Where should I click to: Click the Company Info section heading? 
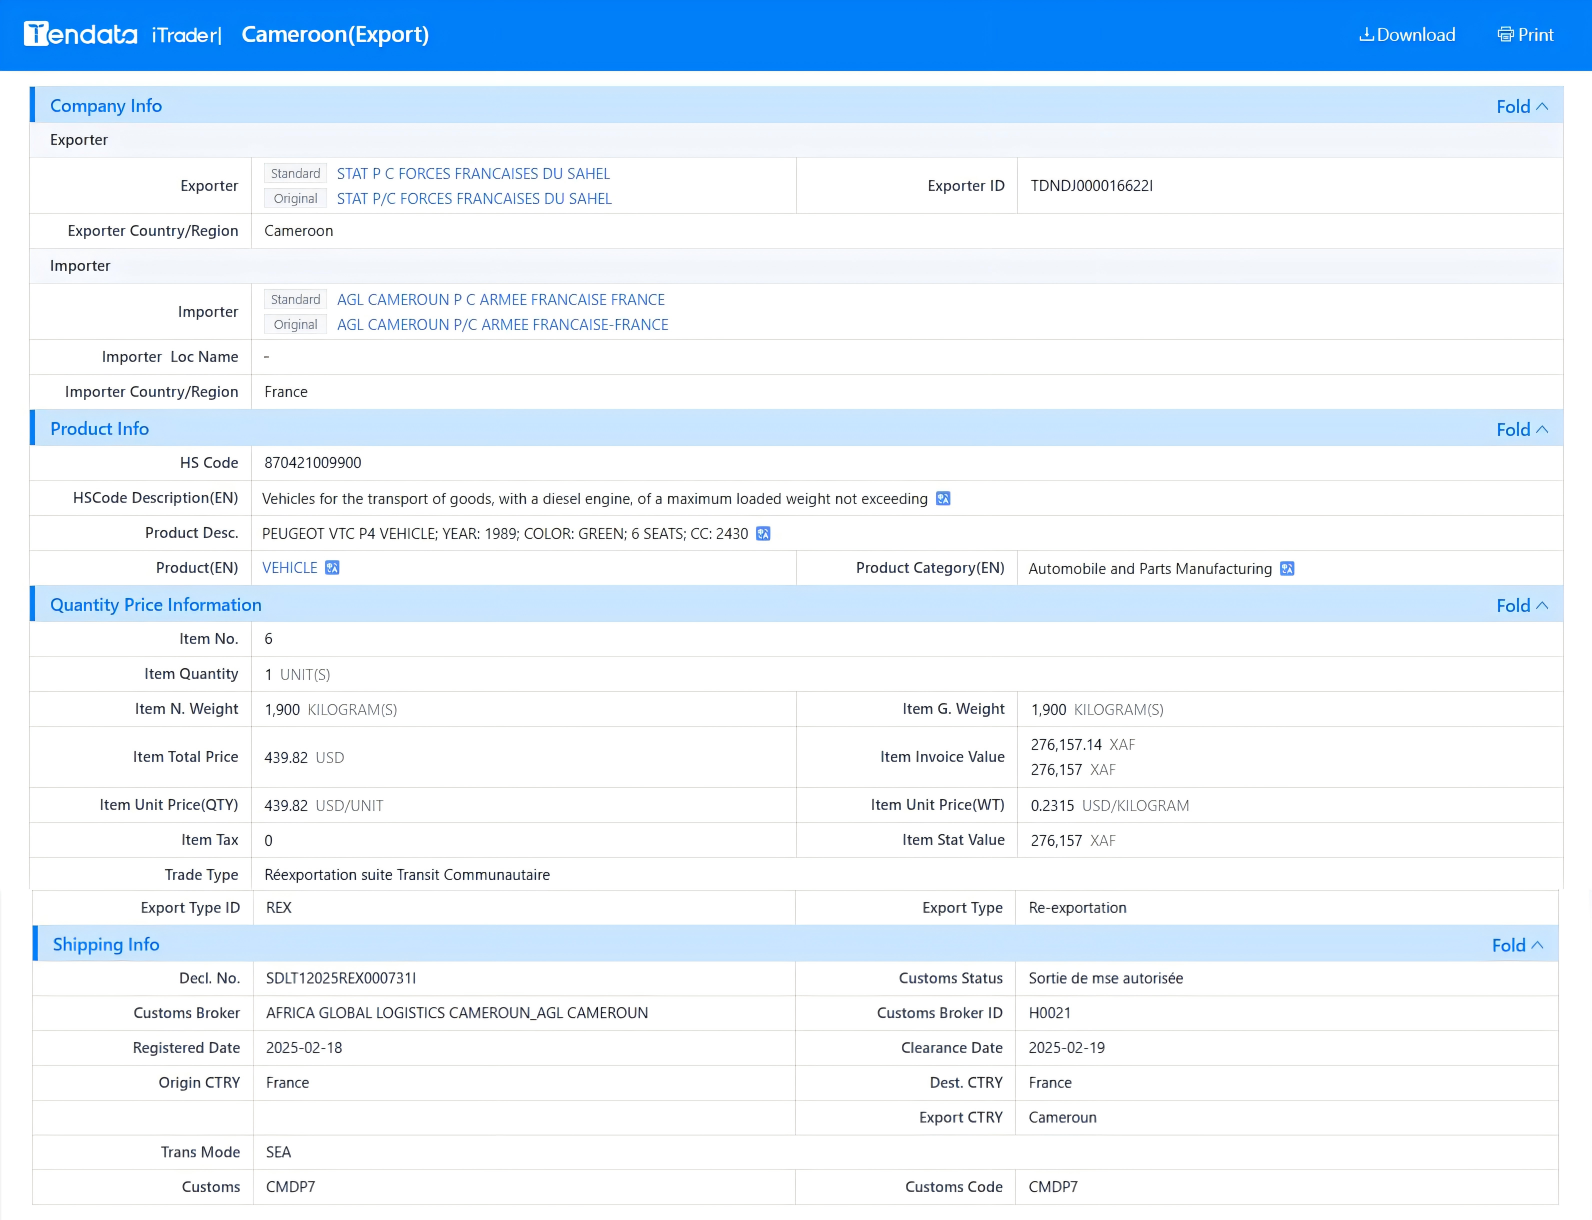tap(106, 105)
